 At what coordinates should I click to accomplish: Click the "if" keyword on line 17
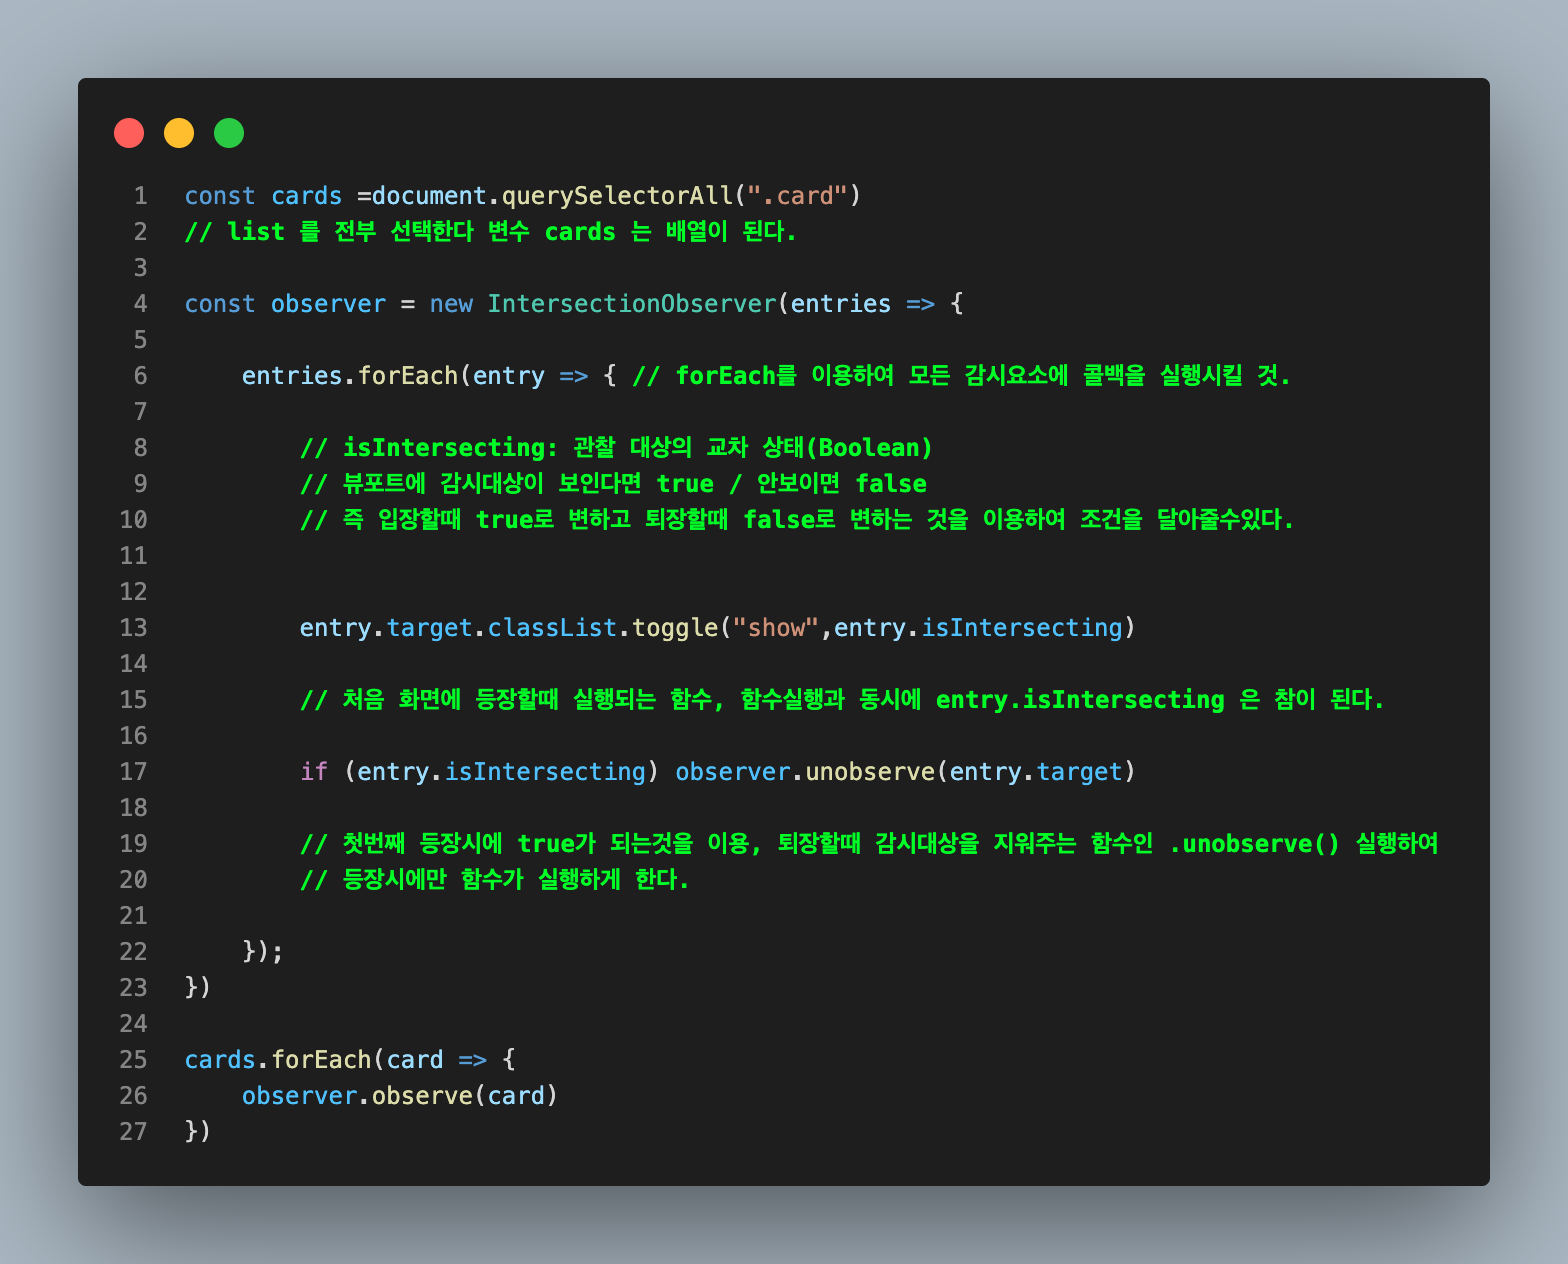click(314, 772)
